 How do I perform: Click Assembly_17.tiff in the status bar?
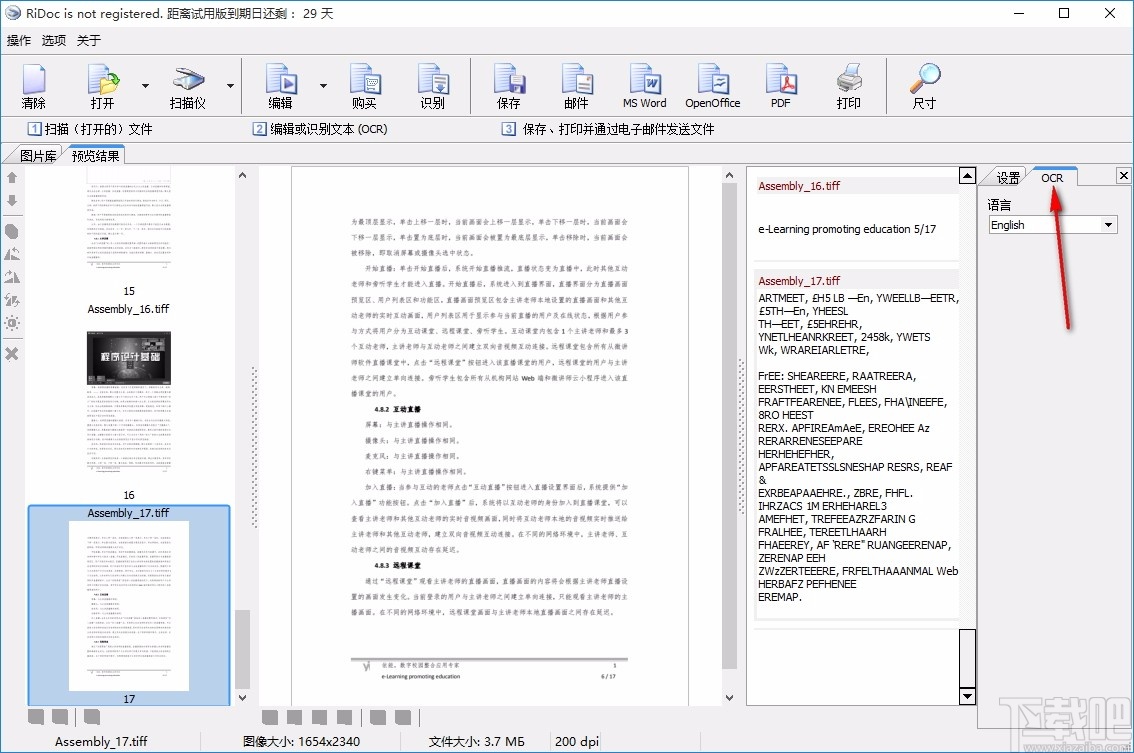(x=101, y=741)
